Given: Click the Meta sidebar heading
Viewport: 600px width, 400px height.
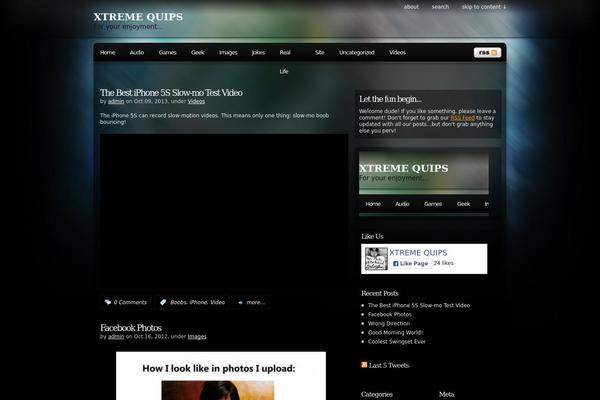Looking at the screenshot, I should [x=447, y=395].
